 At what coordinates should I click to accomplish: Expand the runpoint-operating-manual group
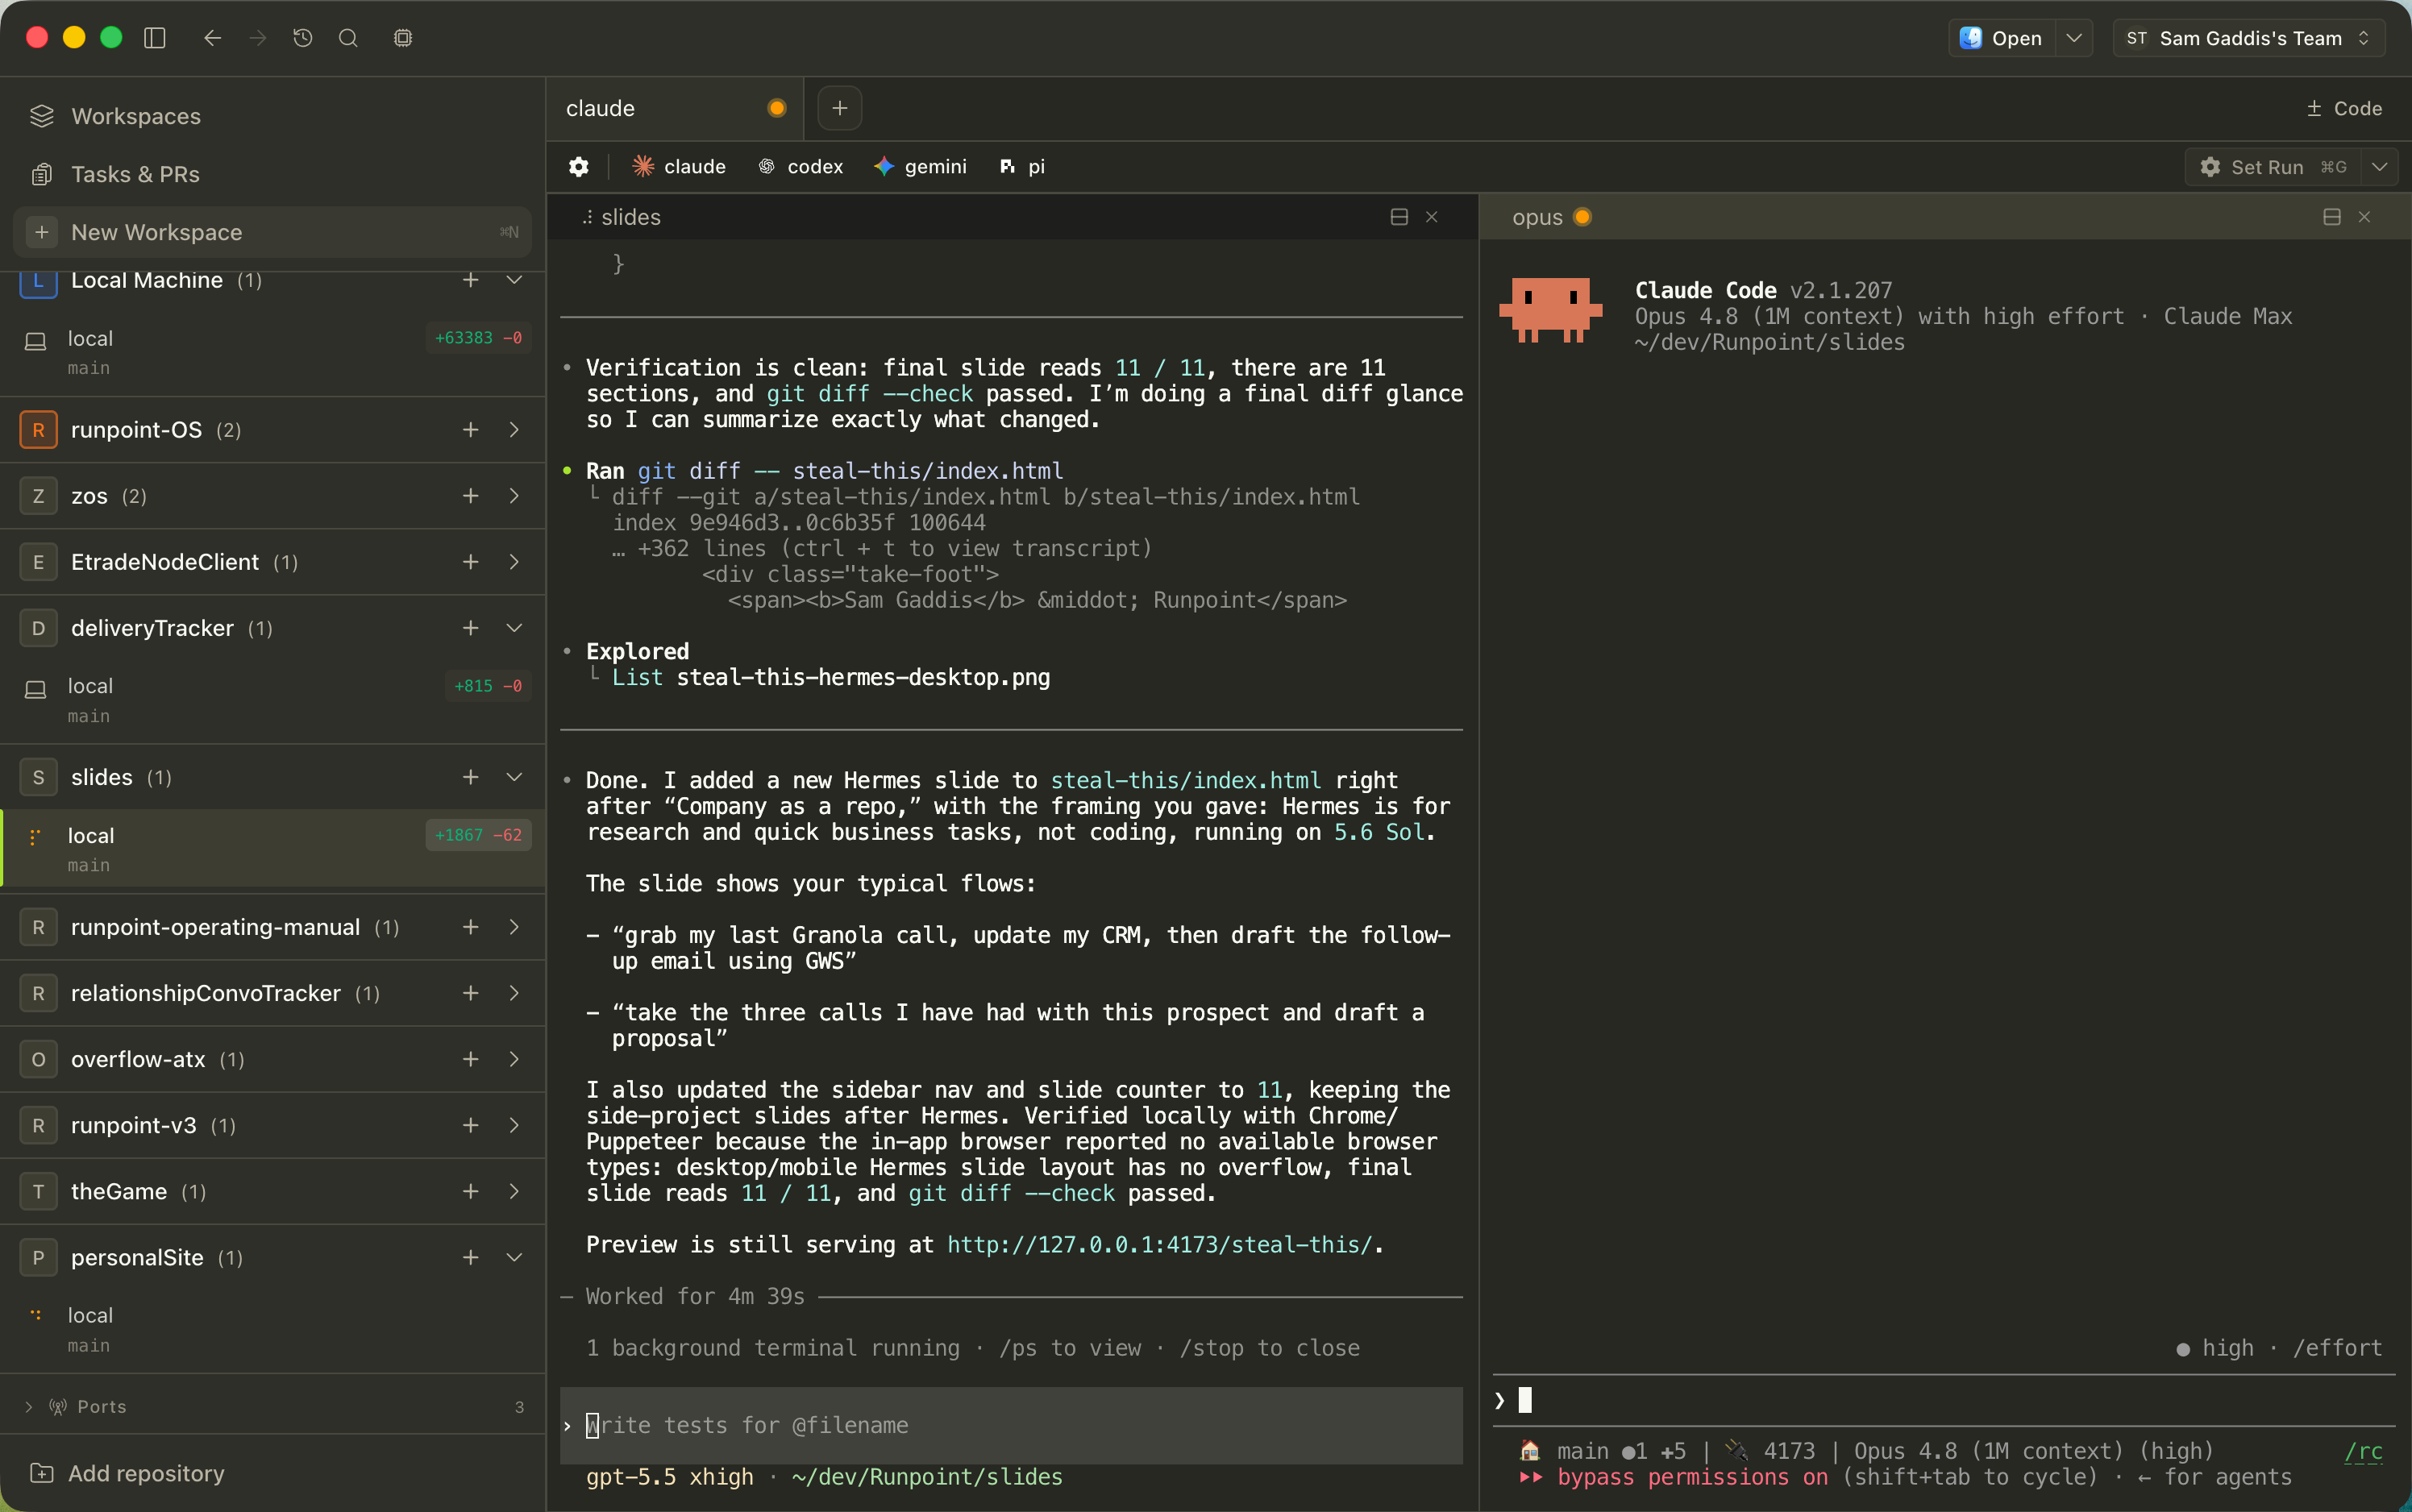coord(514,927)
